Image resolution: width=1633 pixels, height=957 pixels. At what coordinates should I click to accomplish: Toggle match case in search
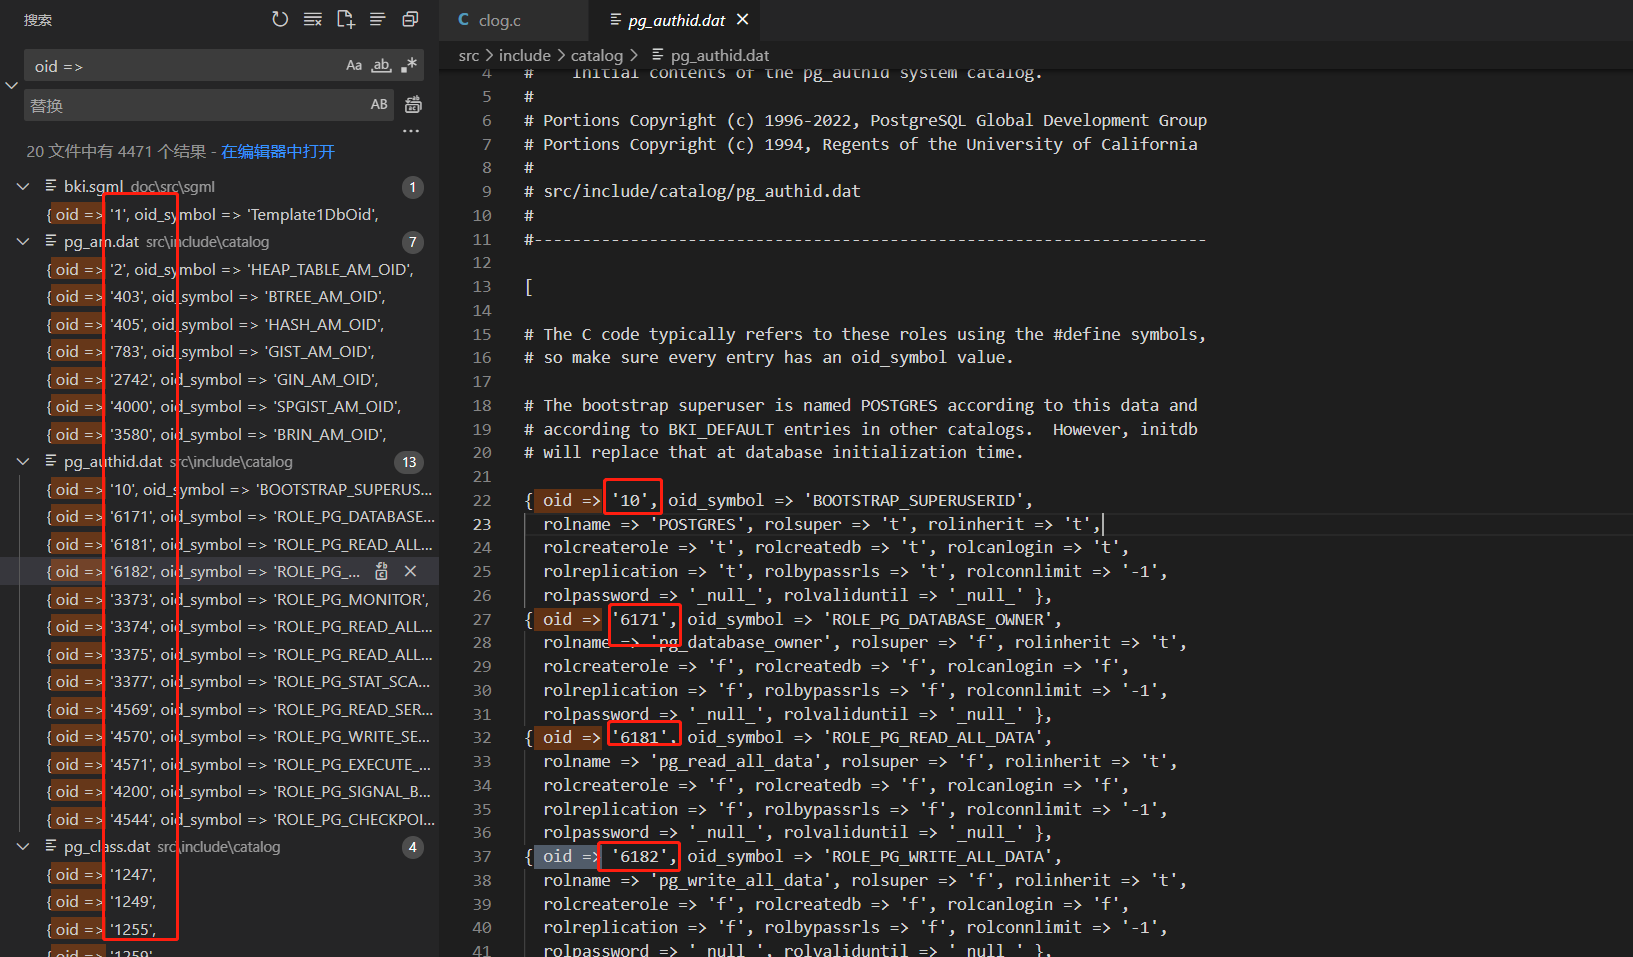pyautogui.click(x=353, y=65)
